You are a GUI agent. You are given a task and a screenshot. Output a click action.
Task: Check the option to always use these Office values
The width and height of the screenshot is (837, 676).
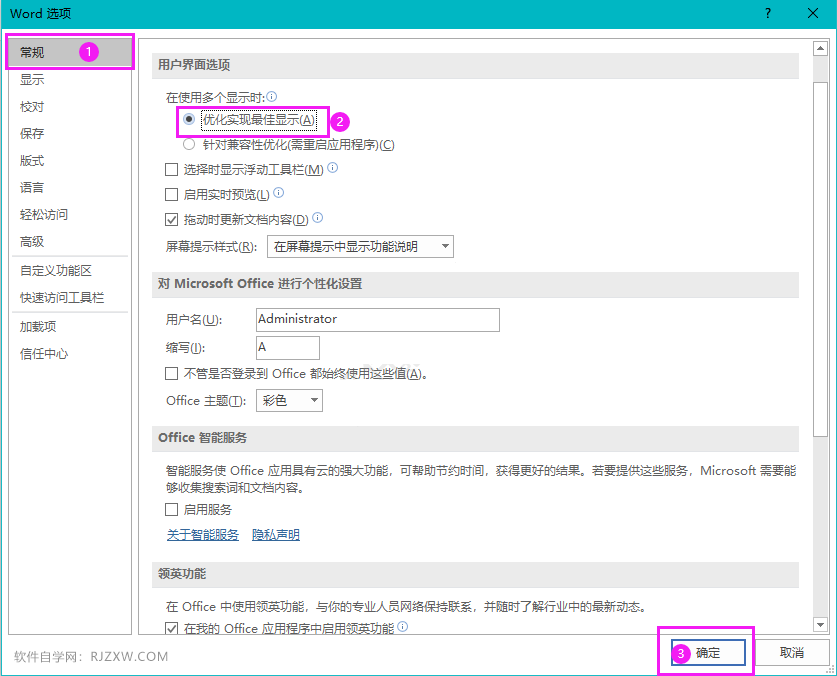pyautogui.click(x=172, y=373)
